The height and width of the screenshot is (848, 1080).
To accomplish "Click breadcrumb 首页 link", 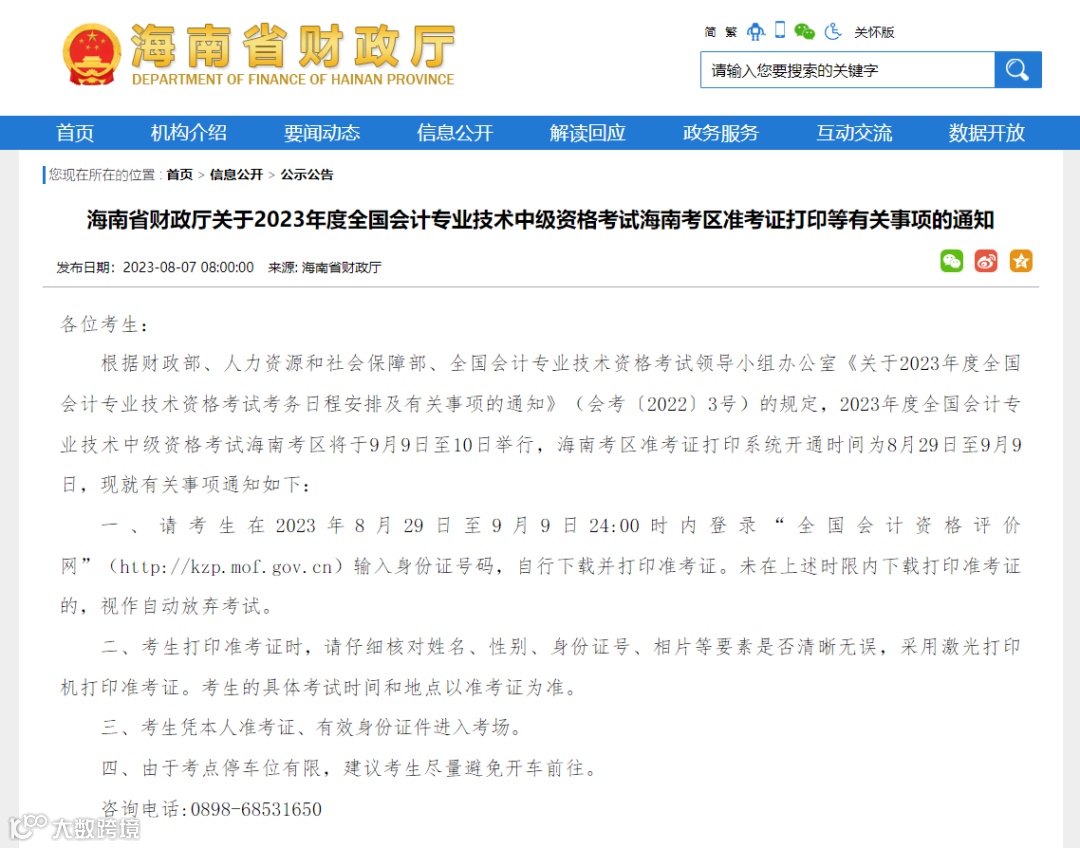I will pos(180,174).
